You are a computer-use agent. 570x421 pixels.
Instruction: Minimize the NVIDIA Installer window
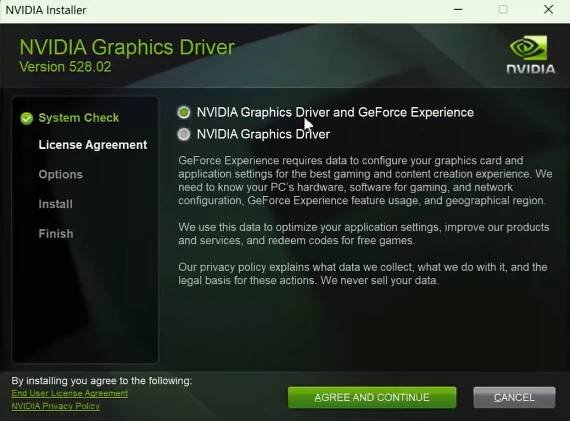tap(458, 10)
